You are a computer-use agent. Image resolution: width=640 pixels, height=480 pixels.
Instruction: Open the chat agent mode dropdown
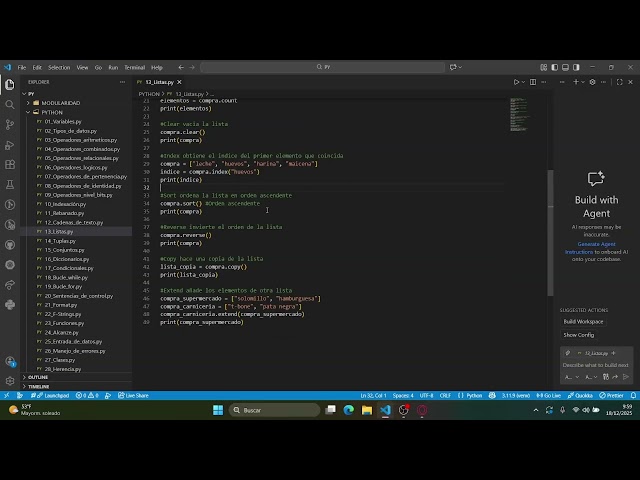tap(572, 377)
